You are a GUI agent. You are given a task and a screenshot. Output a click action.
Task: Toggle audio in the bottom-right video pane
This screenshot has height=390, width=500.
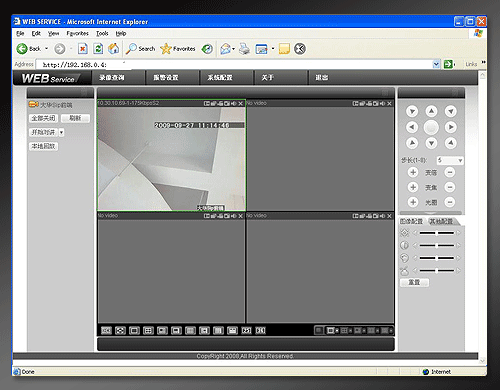pyautogui.click(x=383, y=216)
